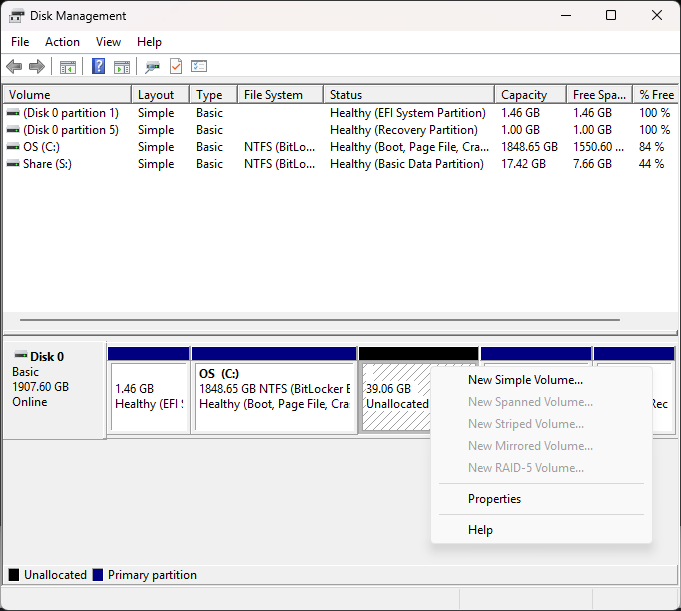
Task: Sort by the Status column header
Action: (x=409, y=95)
